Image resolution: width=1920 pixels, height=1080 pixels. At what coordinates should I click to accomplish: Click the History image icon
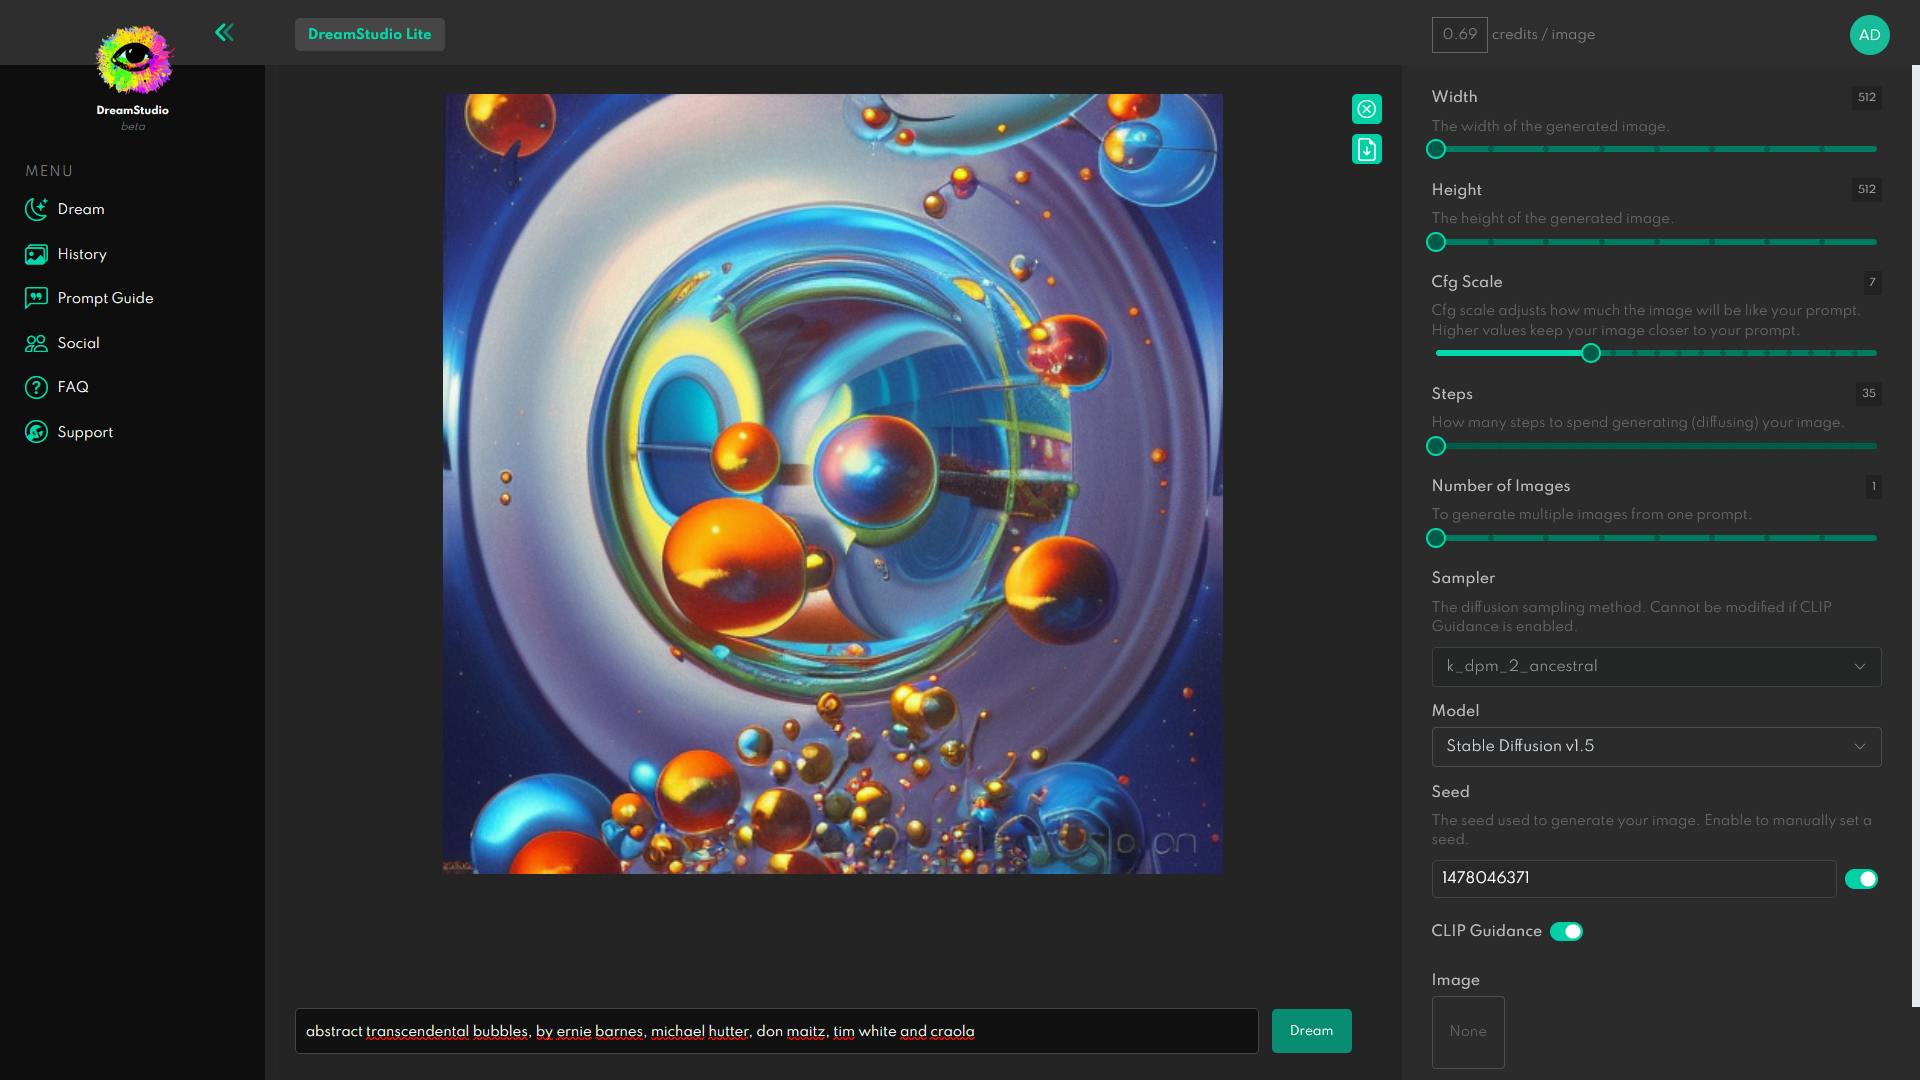(x=36, y=254)
